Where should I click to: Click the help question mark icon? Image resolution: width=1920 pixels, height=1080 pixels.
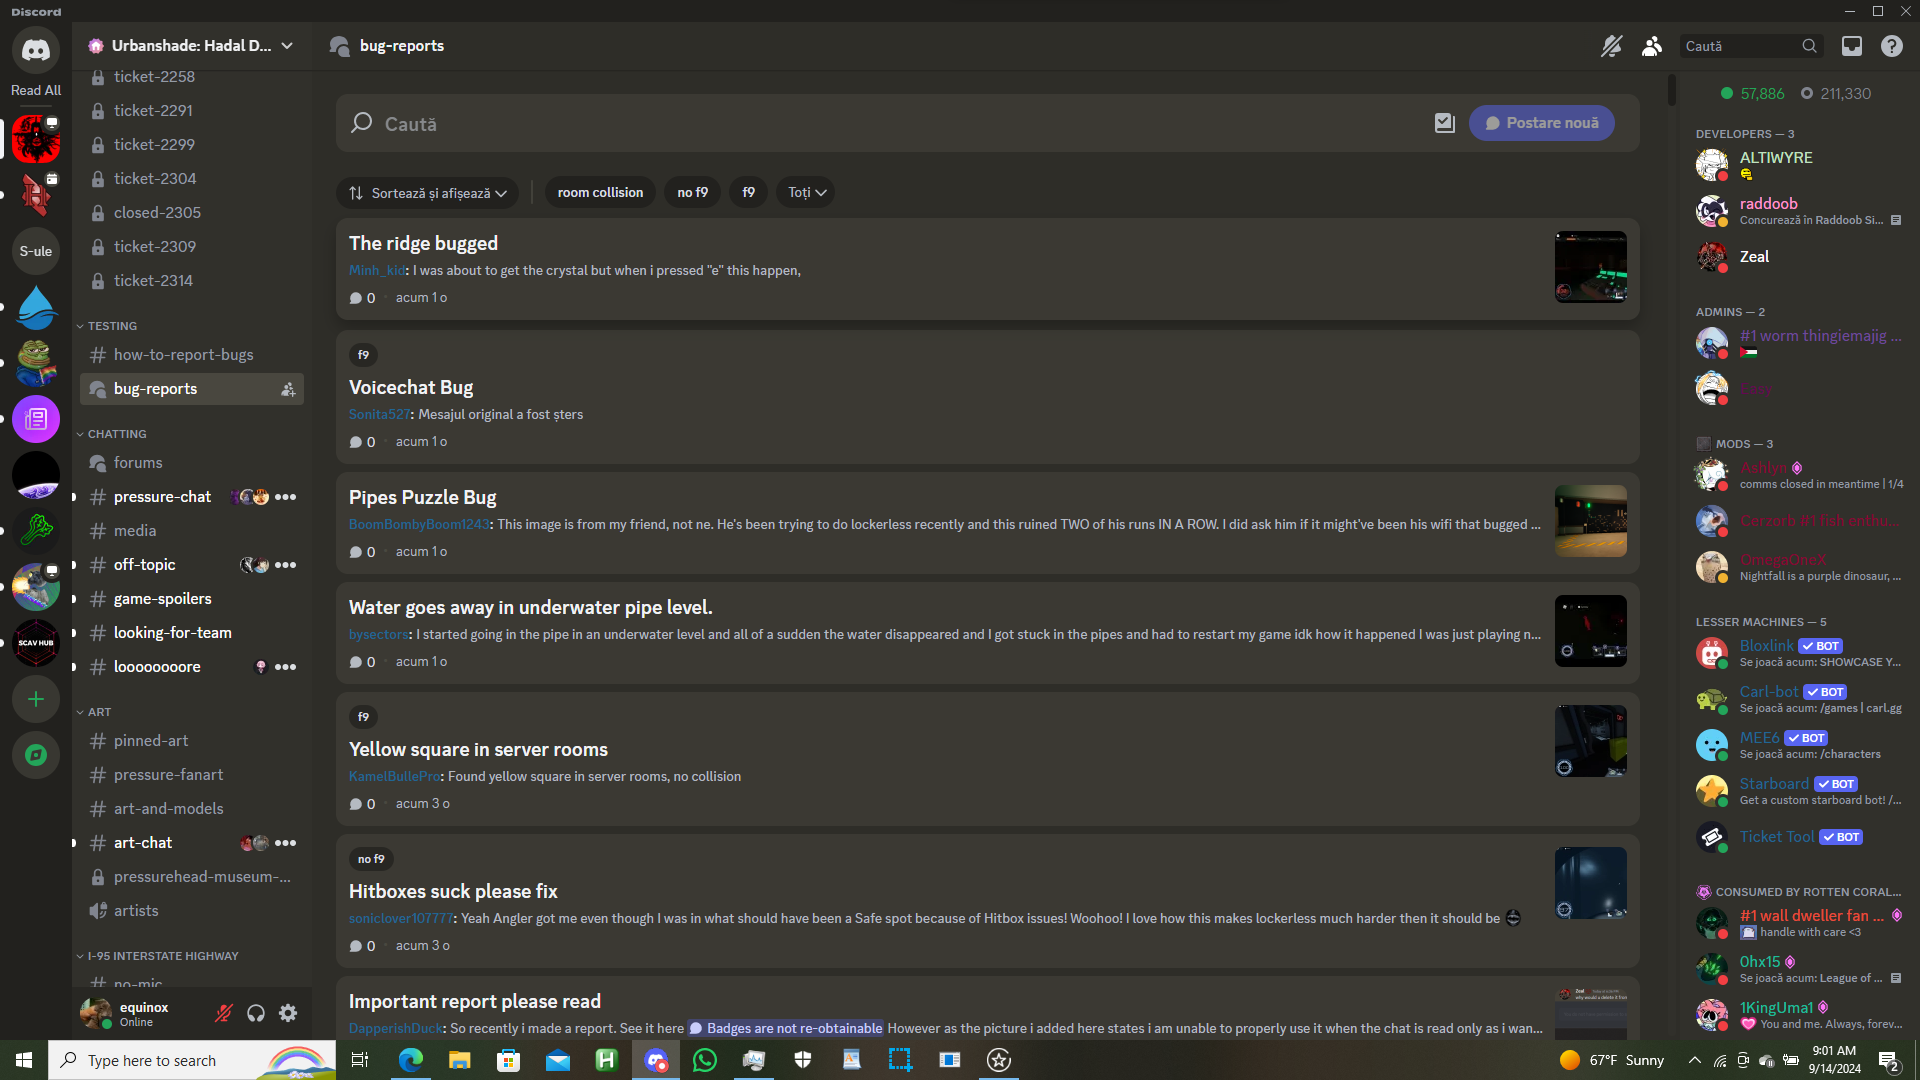(1891, 46)
